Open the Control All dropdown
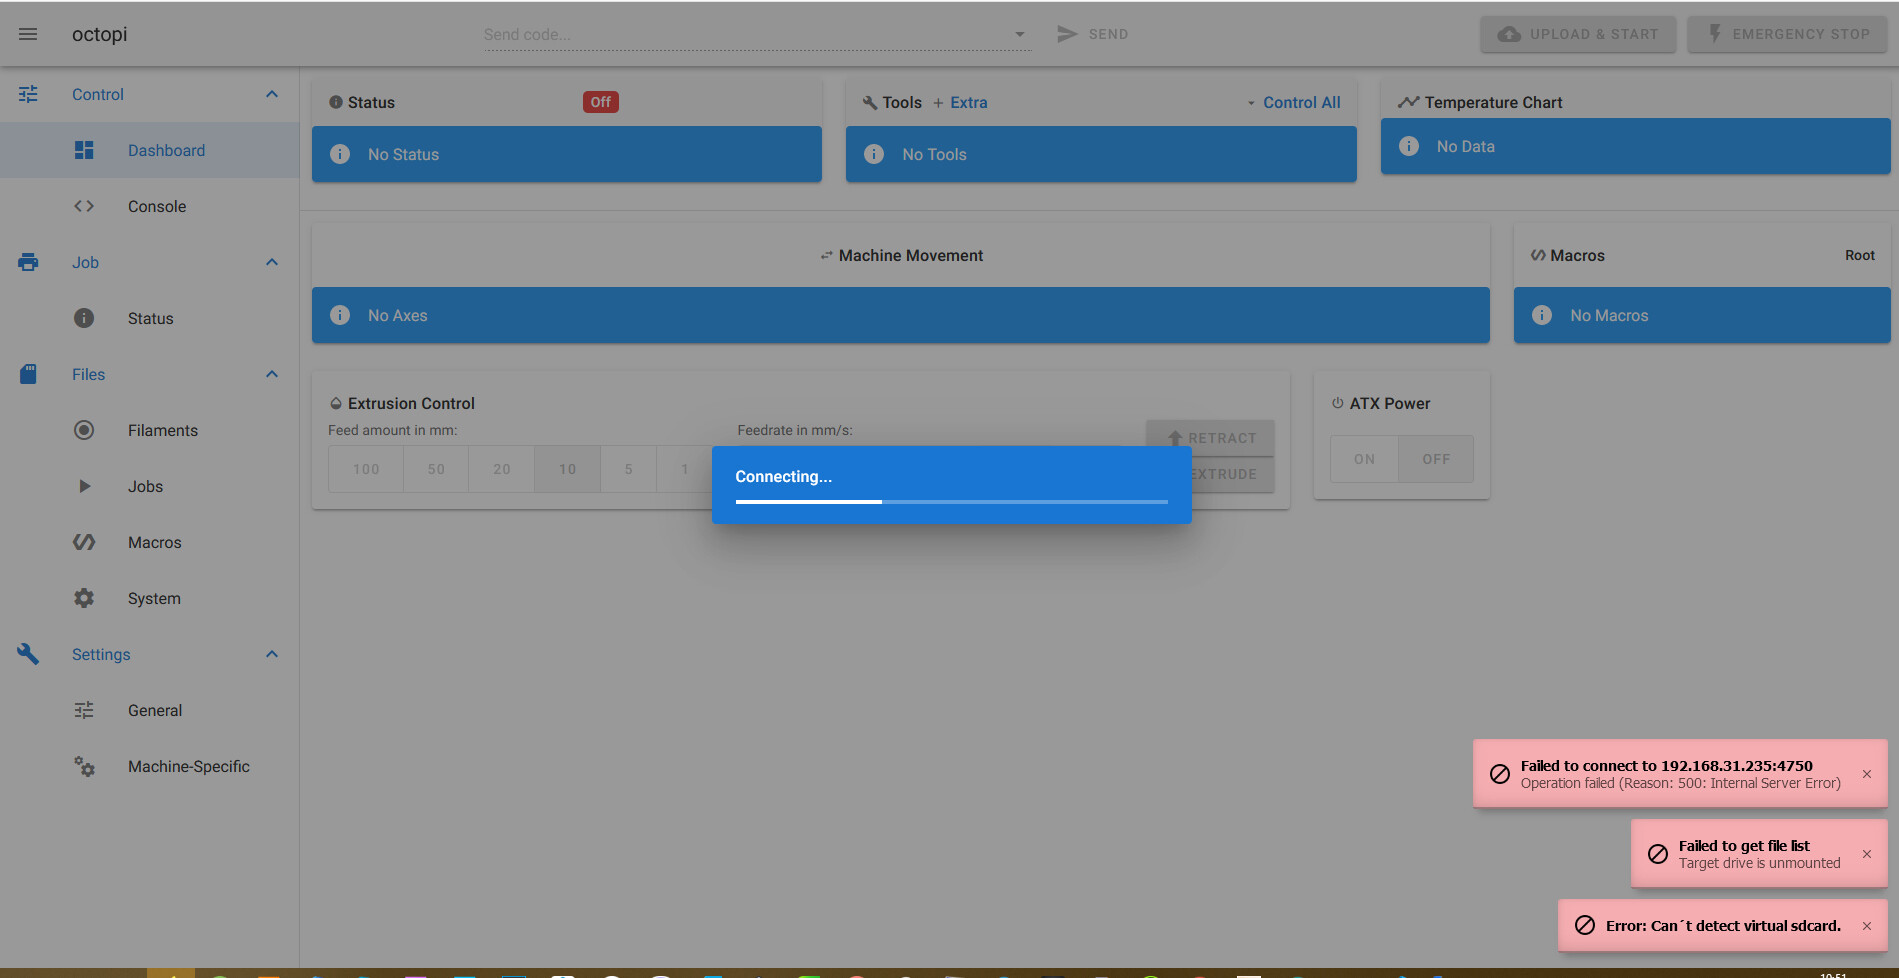1899x978 pixels. (1293, 102)
